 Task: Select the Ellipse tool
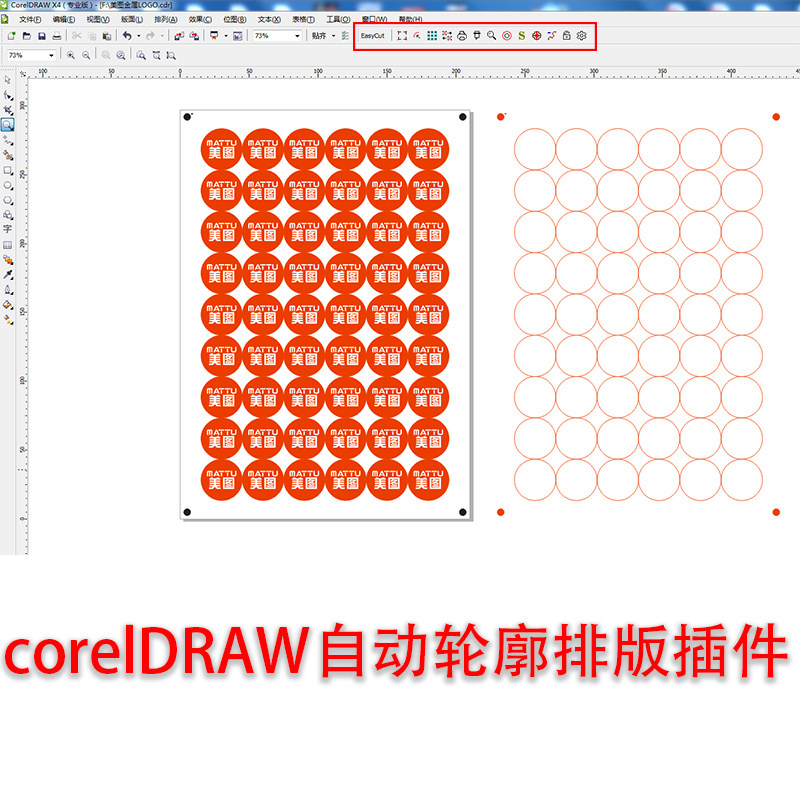(8, 185)
